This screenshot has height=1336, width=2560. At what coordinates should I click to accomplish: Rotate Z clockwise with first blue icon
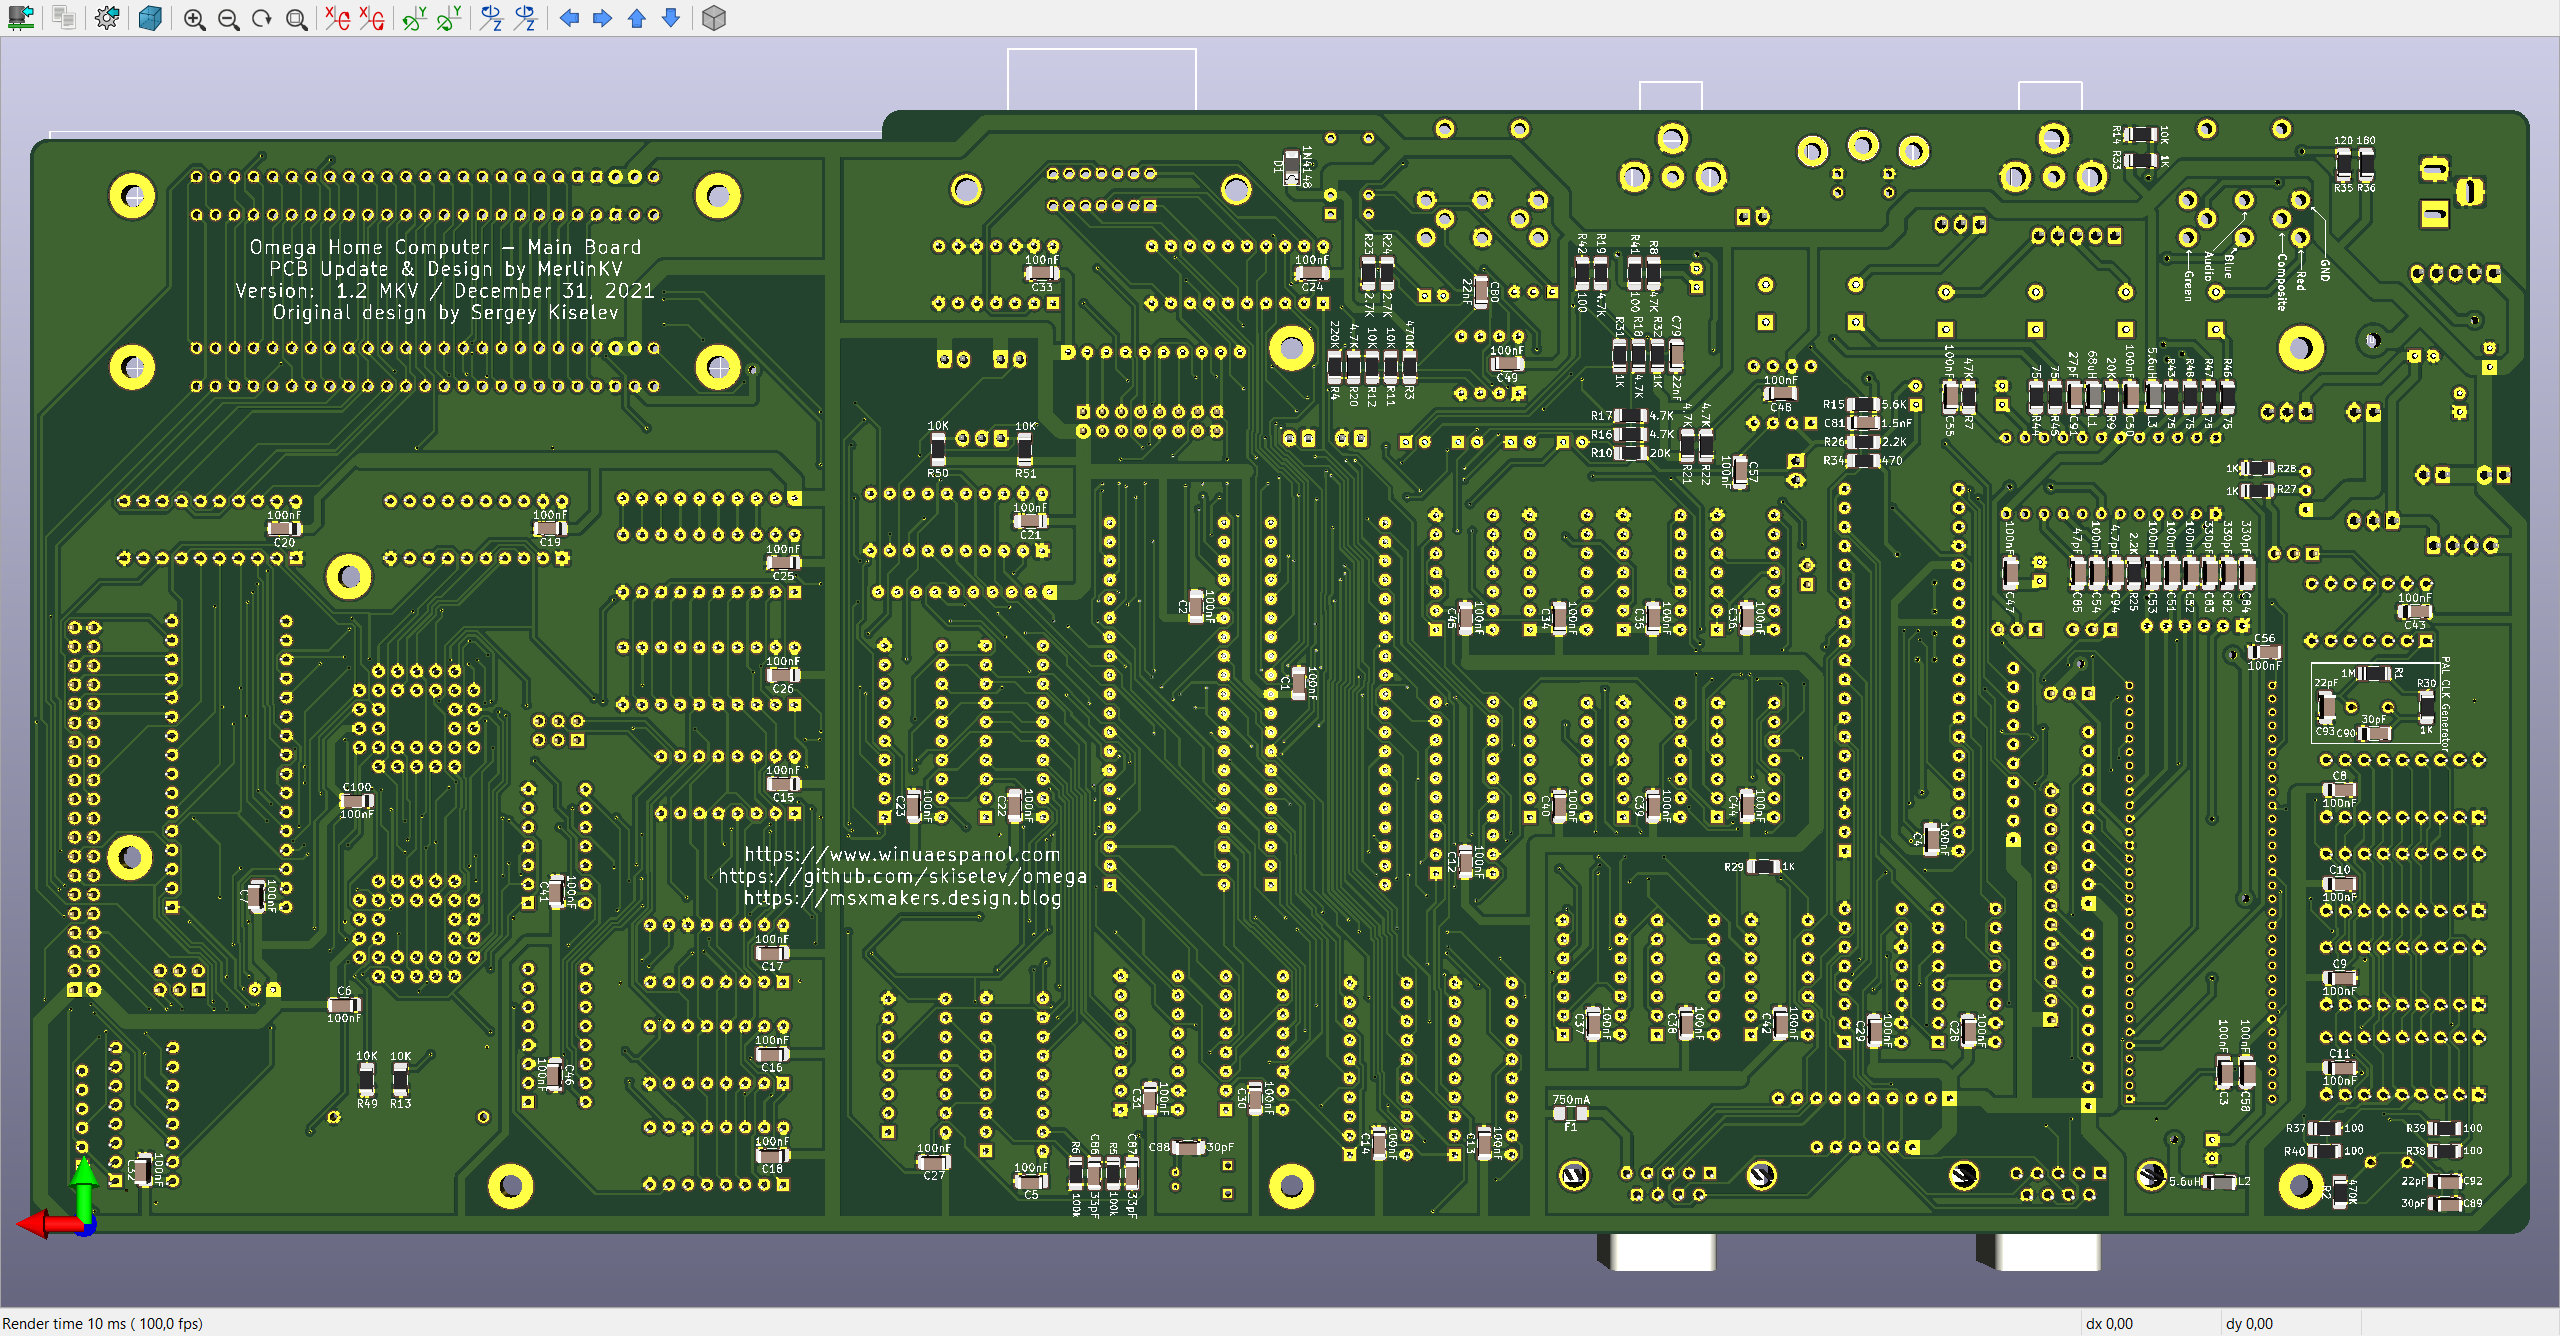tap(491, 18)
